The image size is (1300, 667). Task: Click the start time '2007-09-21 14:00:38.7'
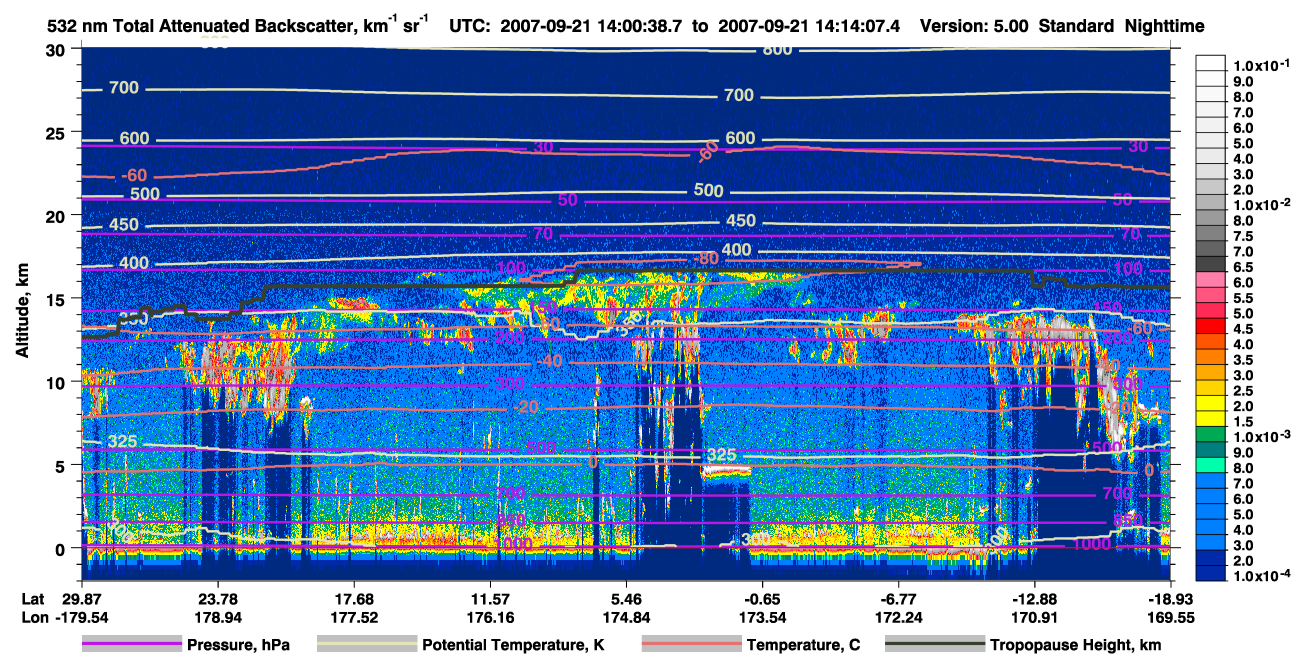594,26
